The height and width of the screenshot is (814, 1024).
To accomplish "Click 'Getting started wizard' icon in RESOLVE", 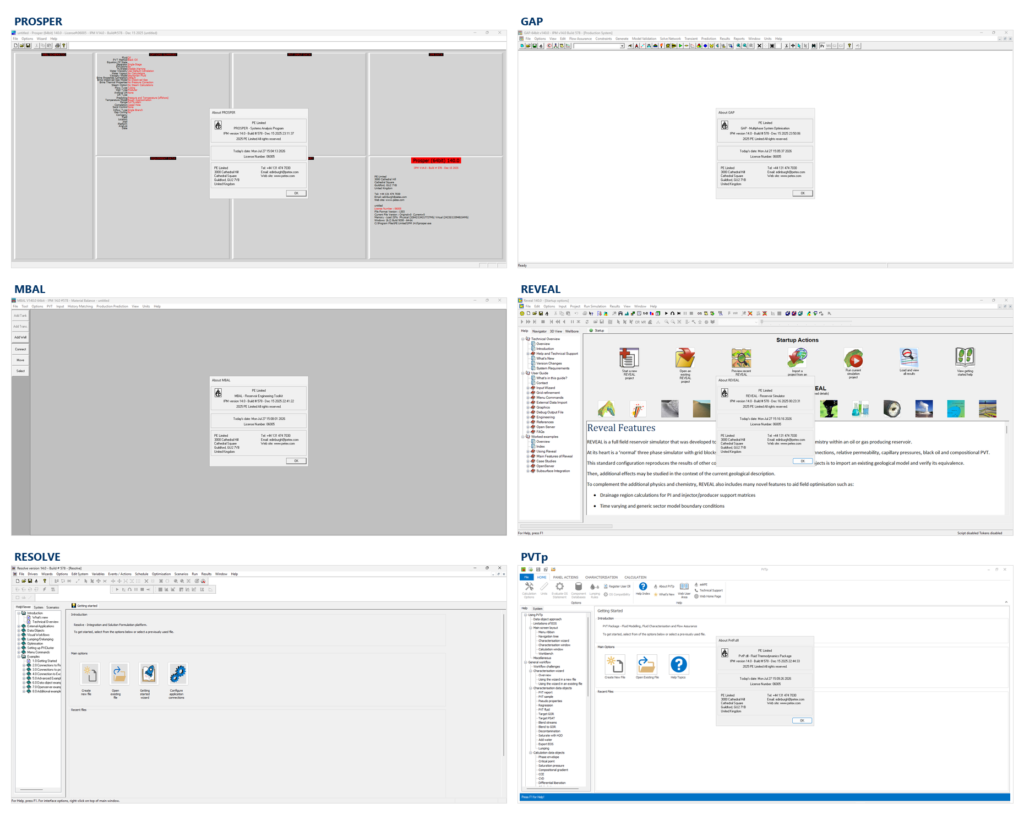I will coord(148,674).
